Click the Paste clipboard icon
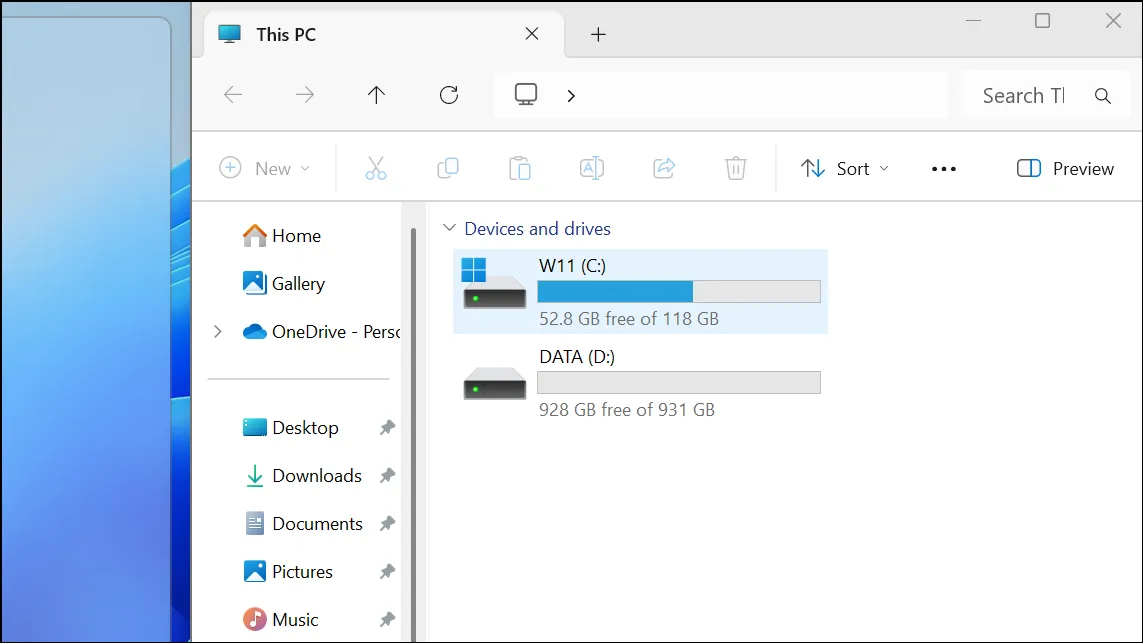 [x=520, y=168]
